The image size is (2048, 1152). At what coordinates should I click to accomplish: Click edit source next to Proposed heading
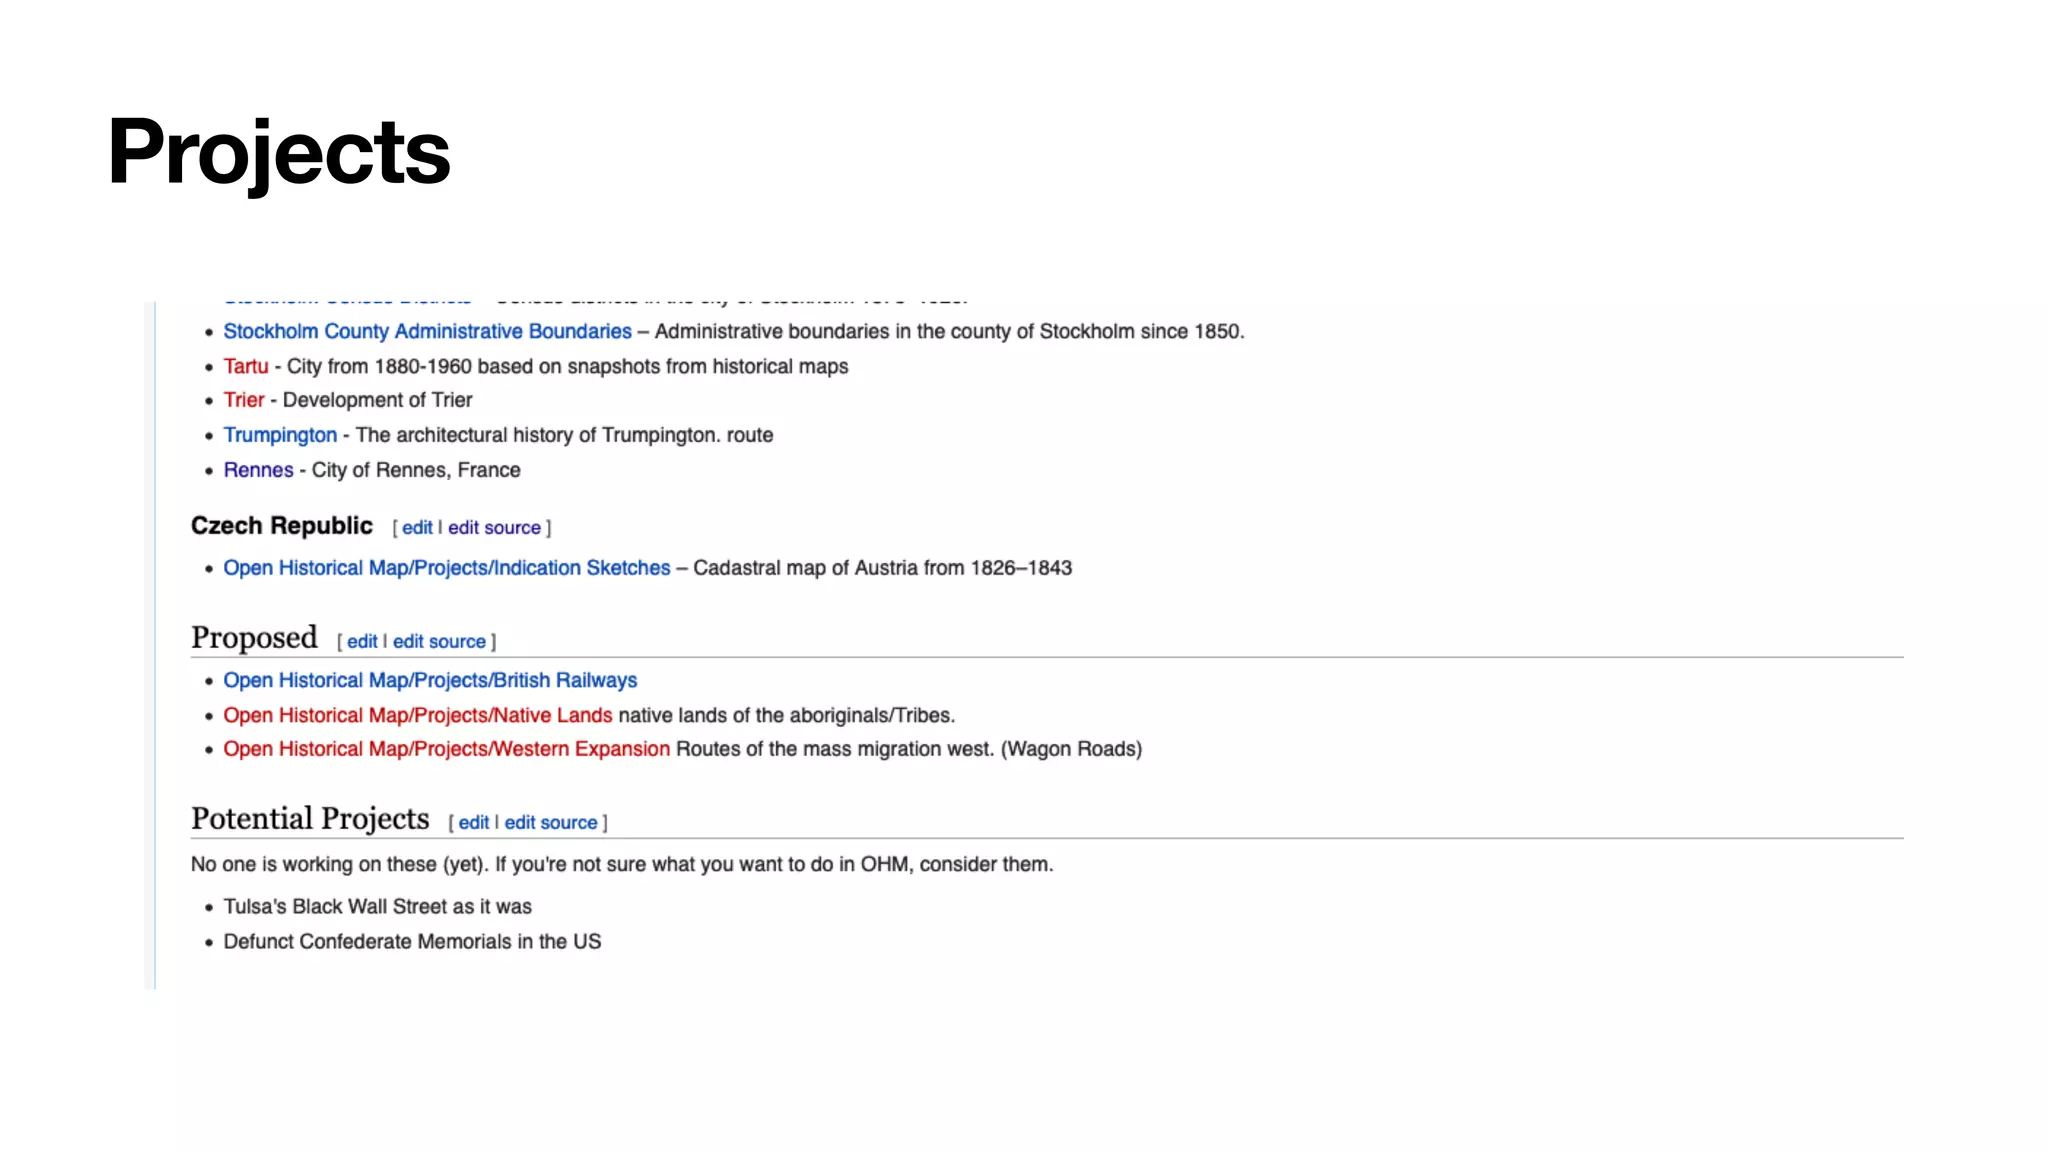tap(439, 642)
